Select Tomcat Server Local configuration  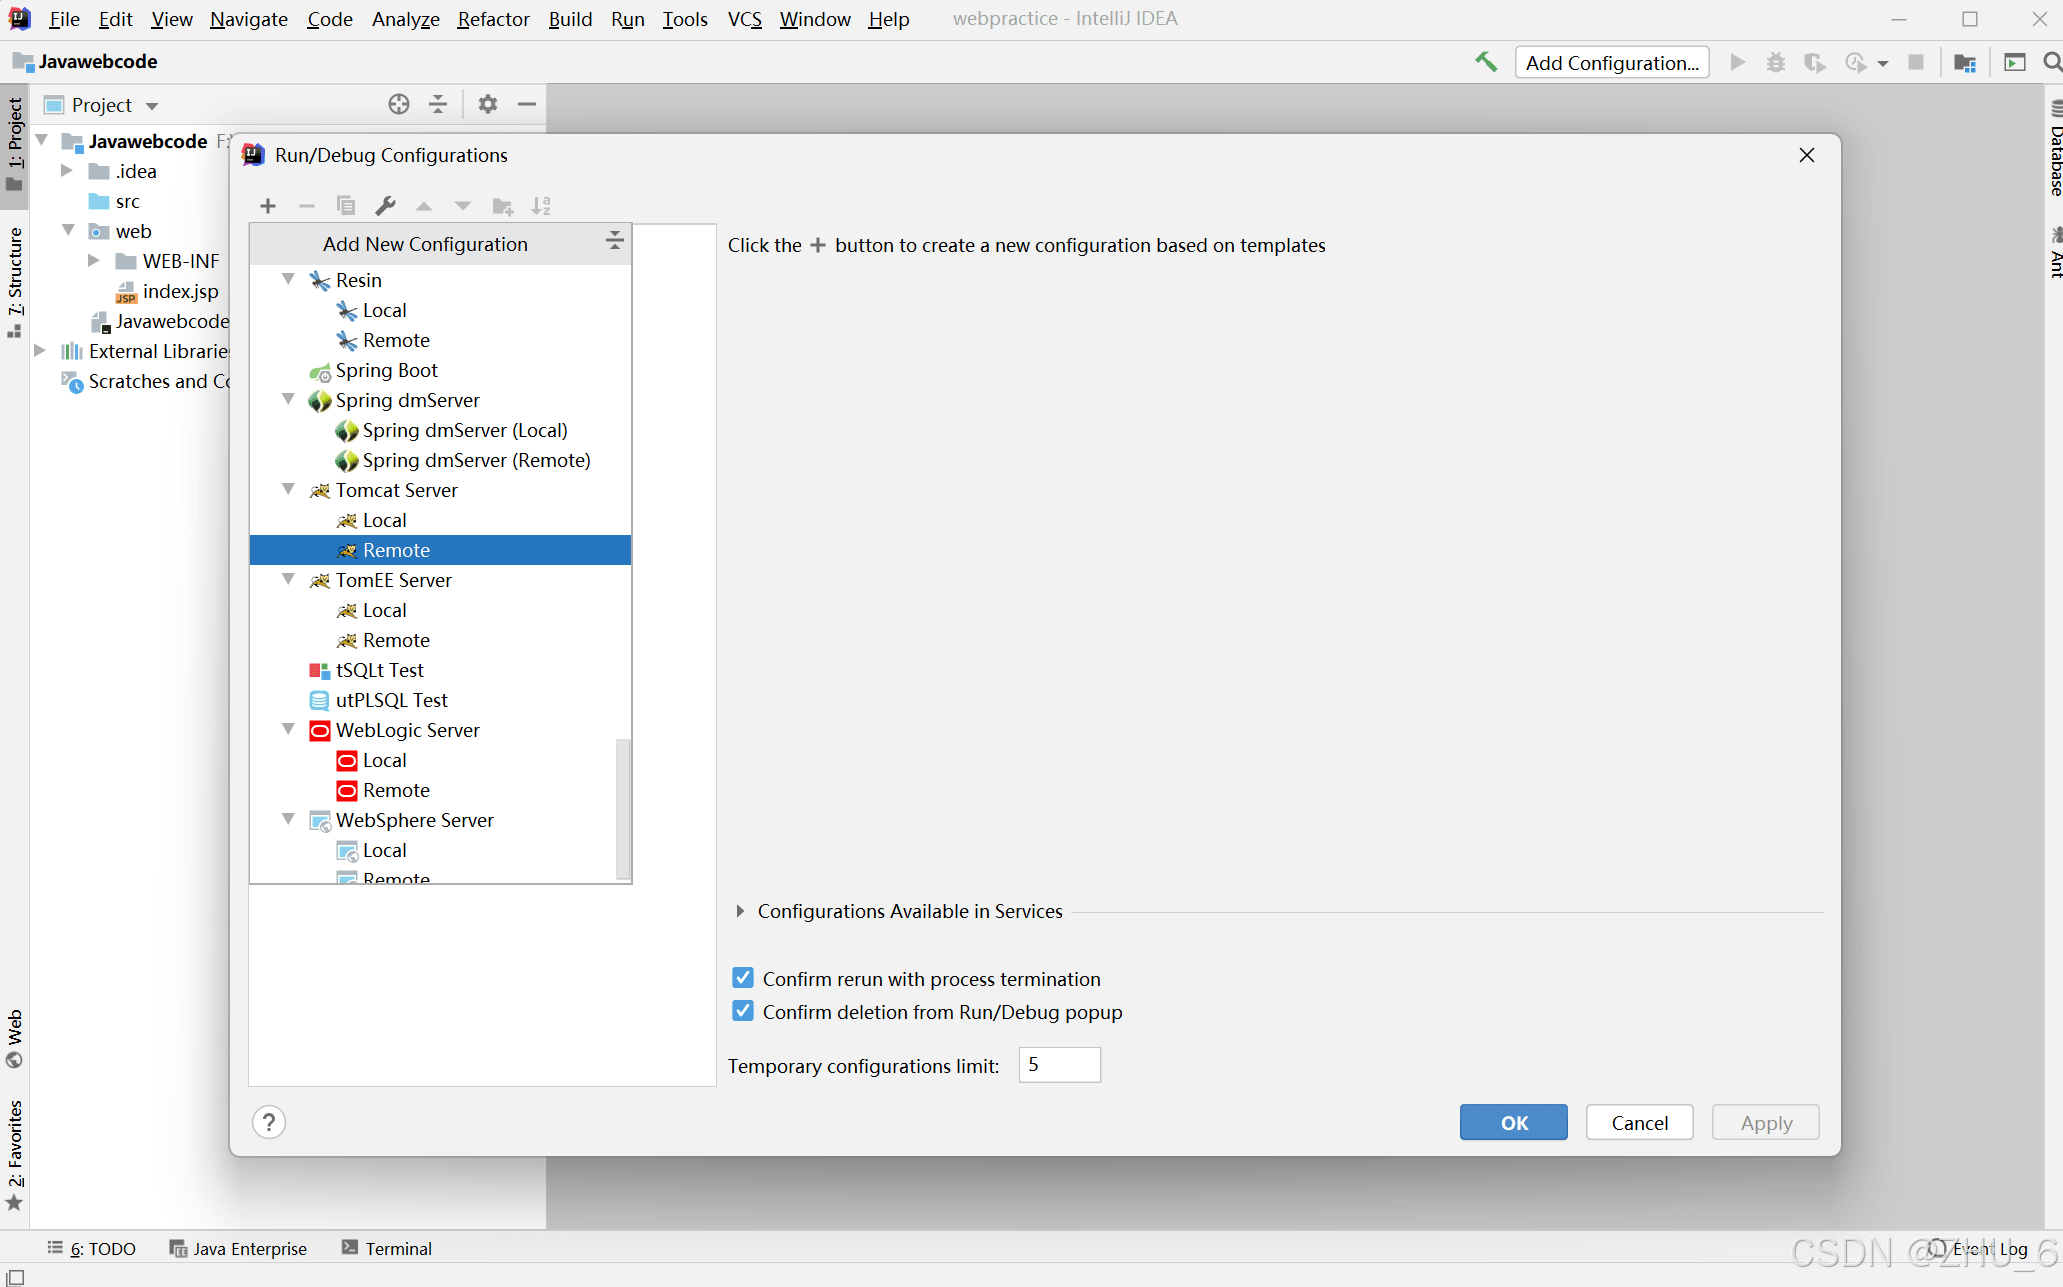point(440,520)
